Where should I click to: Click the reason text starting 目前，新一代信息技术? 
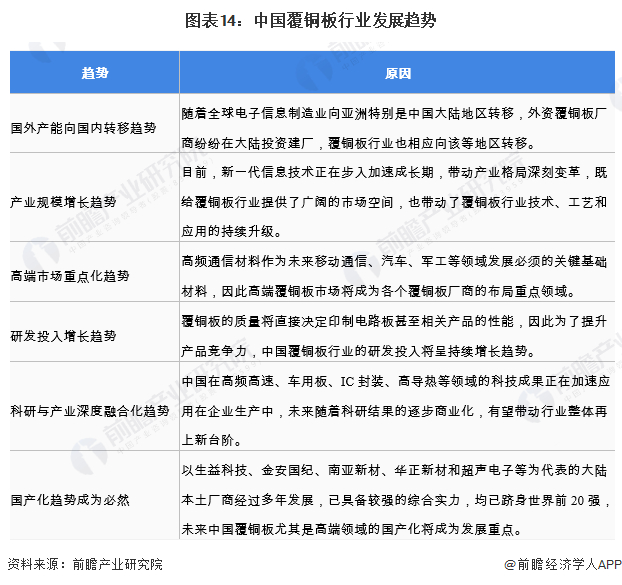(x=394, y=202)
